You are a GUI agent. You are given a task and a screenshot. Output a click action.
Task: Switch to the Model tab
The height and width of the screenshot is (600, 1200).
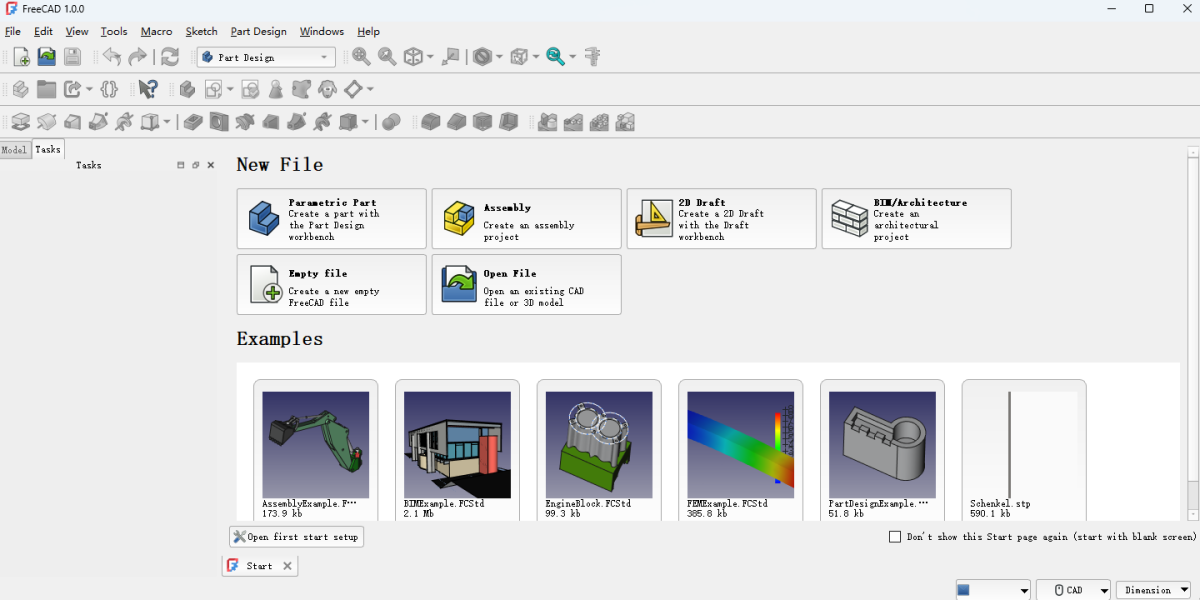coord(14,150)
